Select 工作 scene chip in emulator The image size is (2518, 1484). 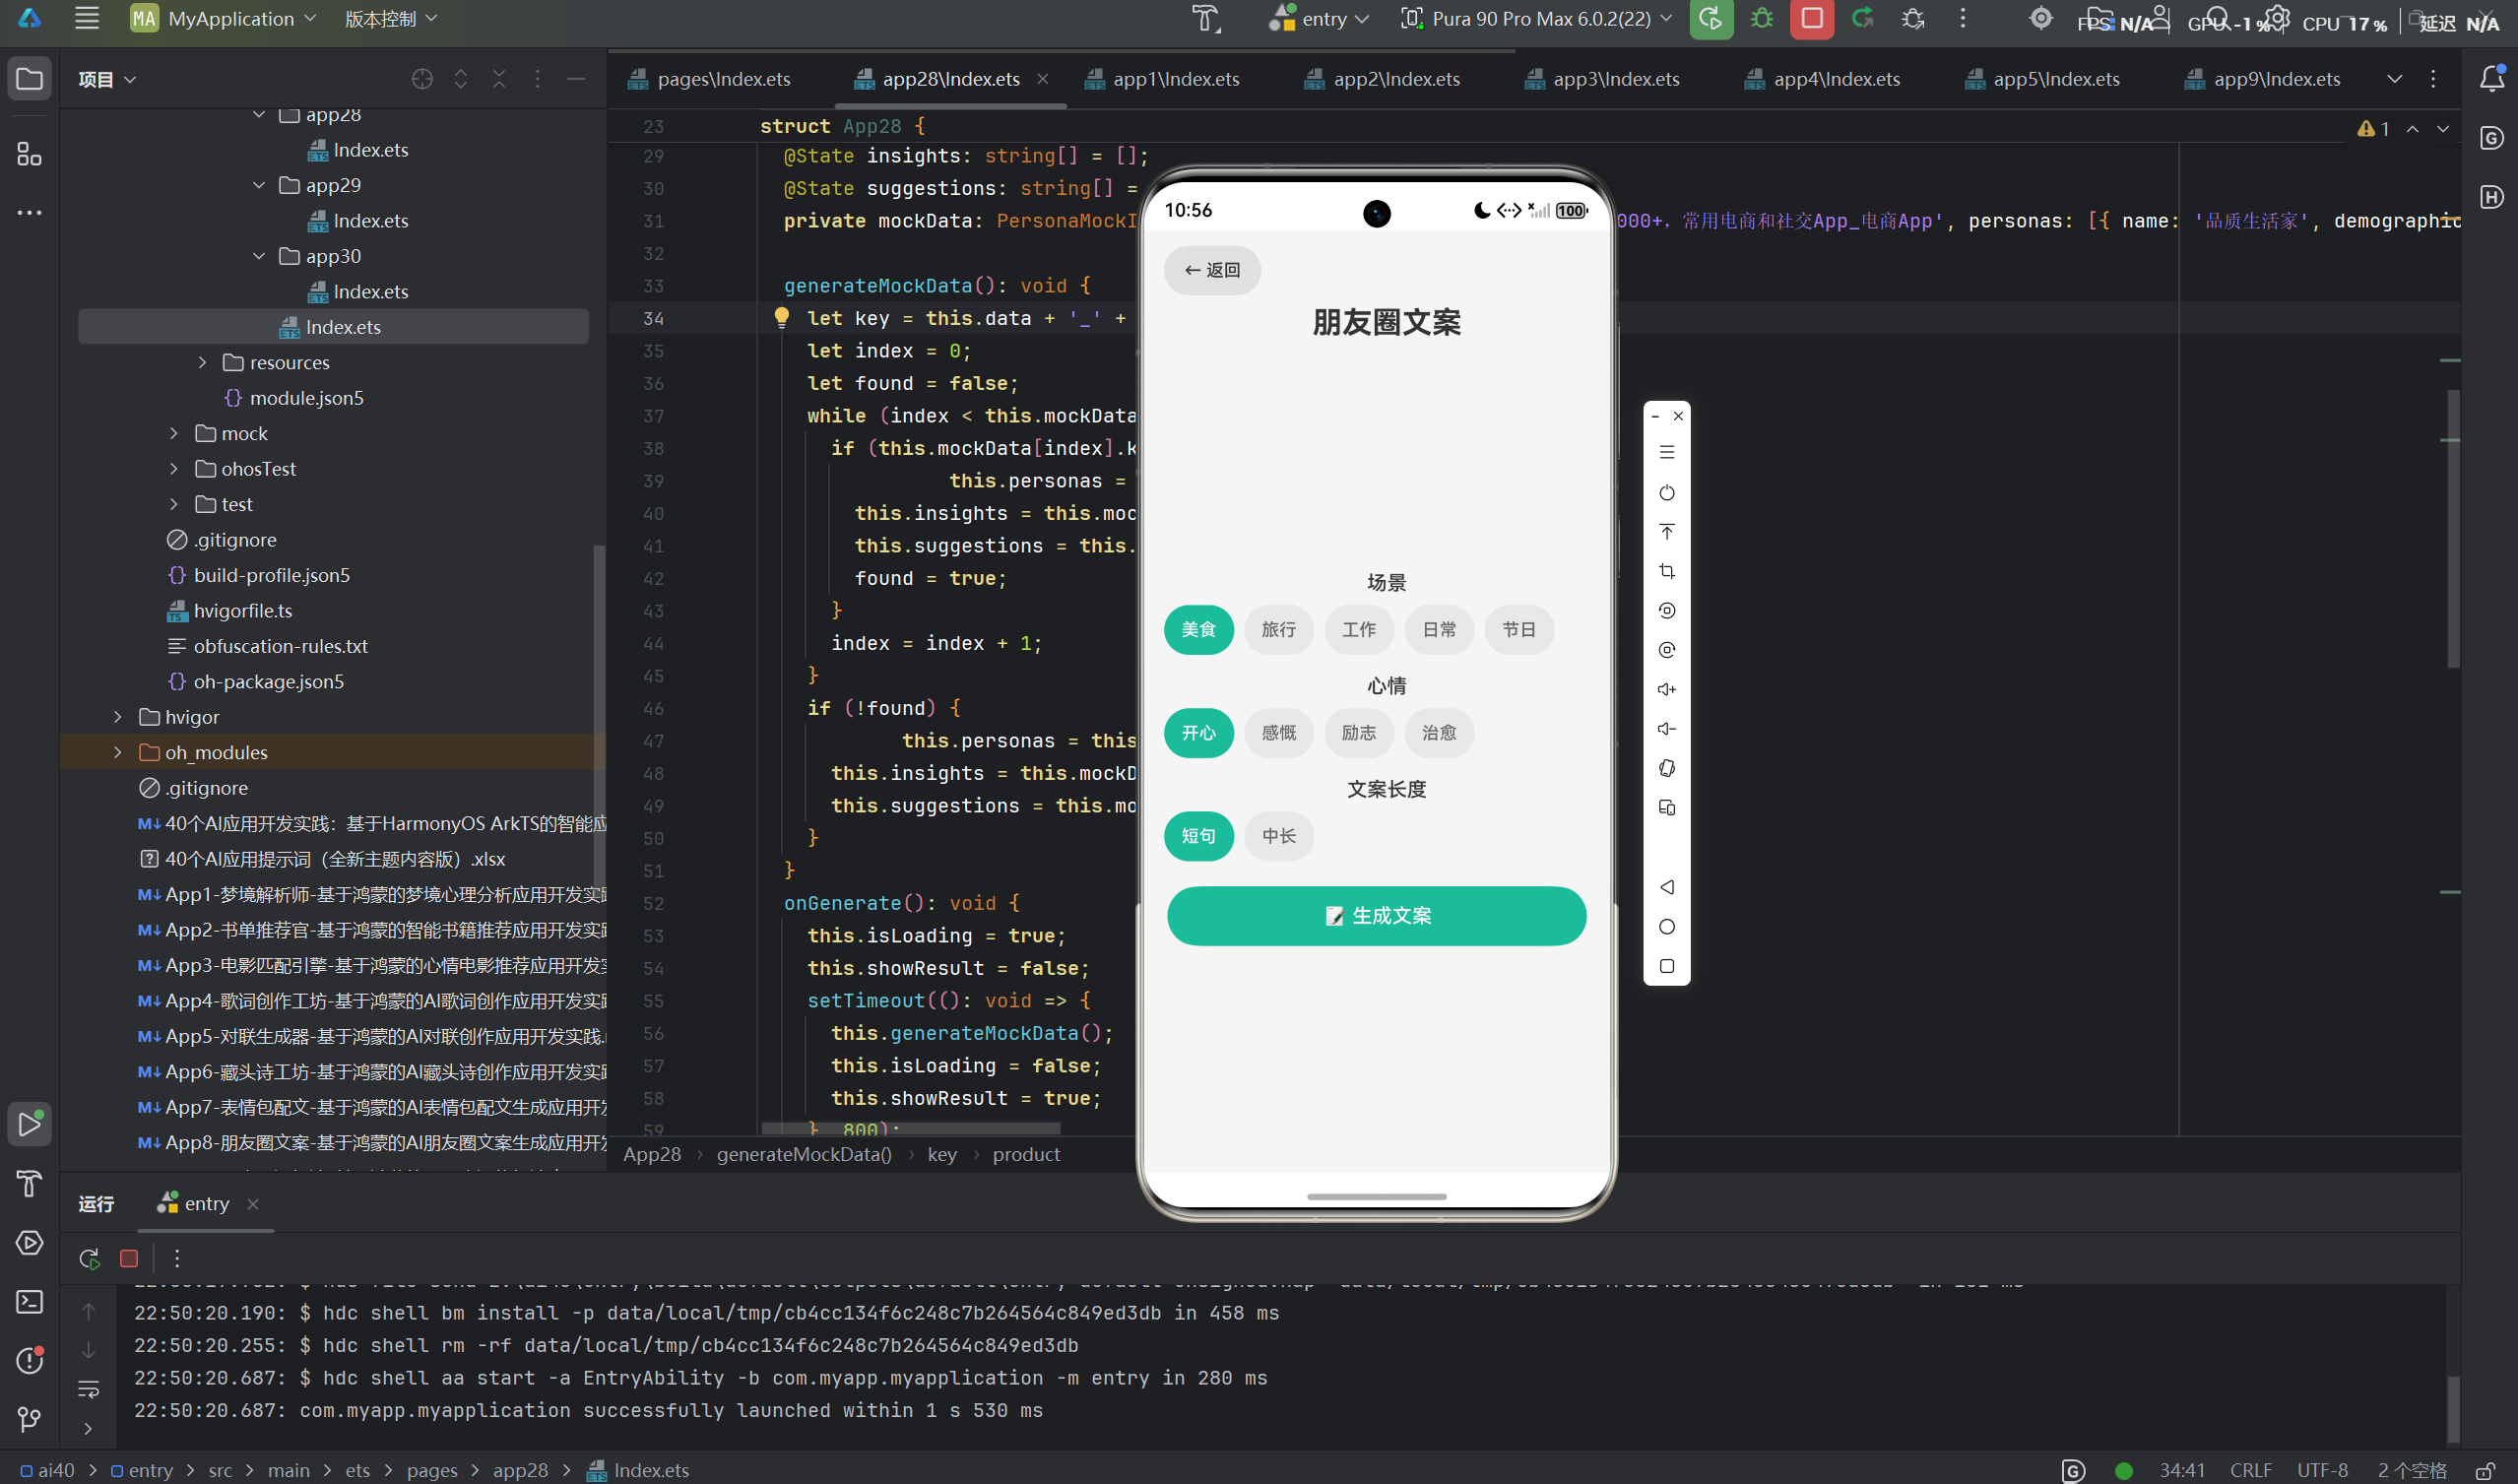click(1358, 629)
